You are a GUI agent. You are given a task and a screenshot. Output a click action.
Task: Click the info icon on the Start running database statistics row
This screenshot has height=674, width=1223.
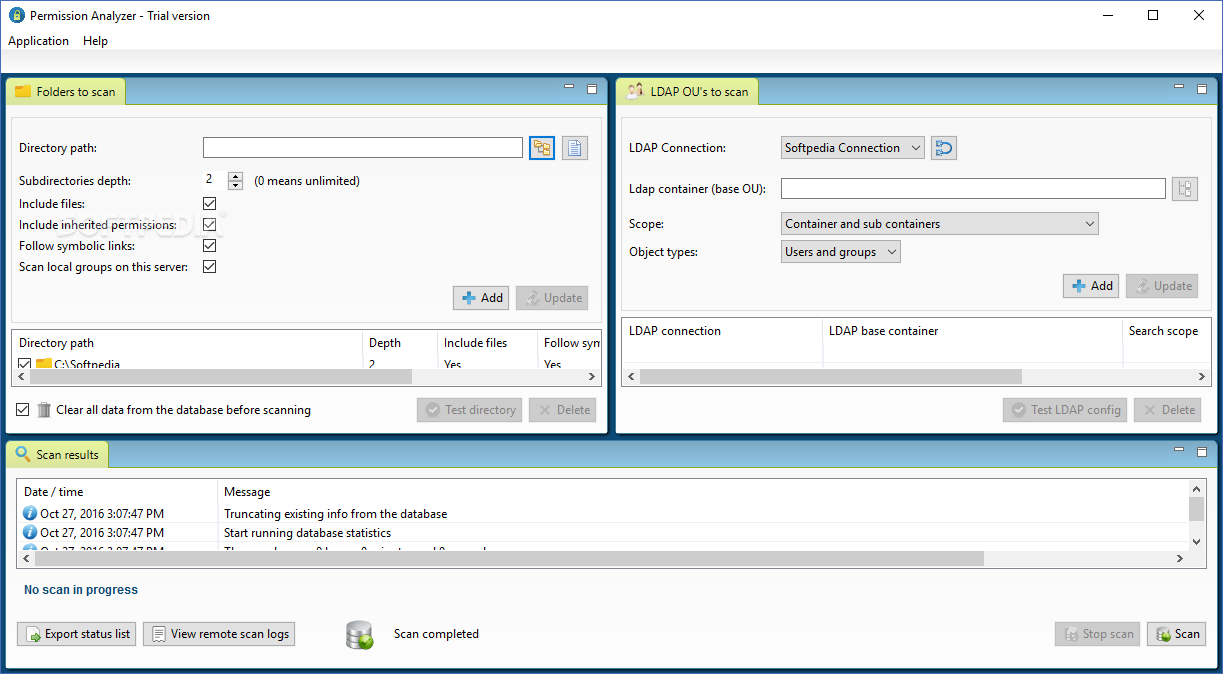30,533
